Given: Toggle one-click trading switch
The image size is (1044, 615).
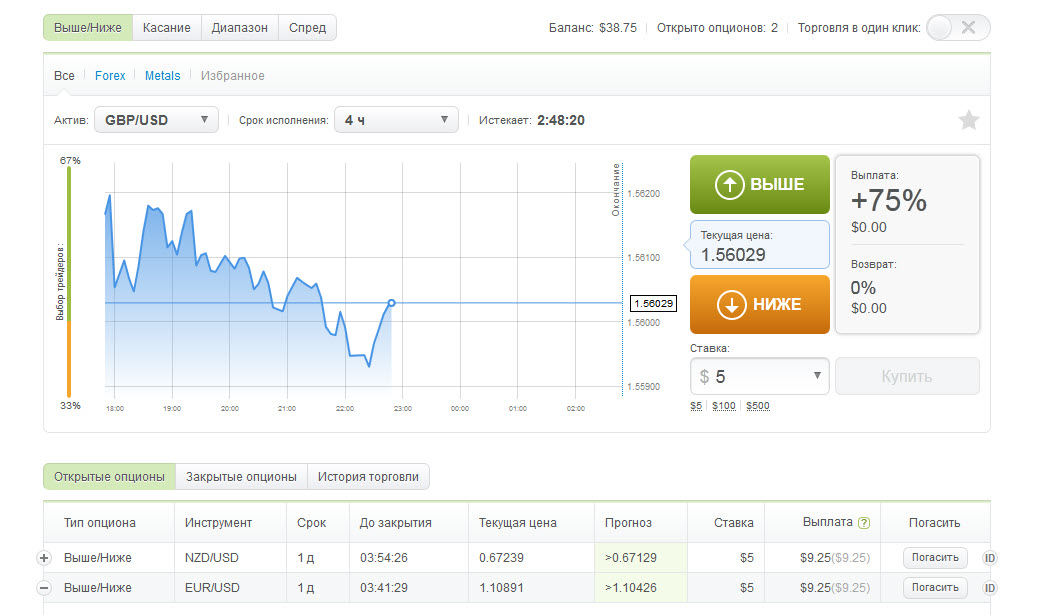Looking at the screenshot, I should pyautogui.click(x=957, y=28).
